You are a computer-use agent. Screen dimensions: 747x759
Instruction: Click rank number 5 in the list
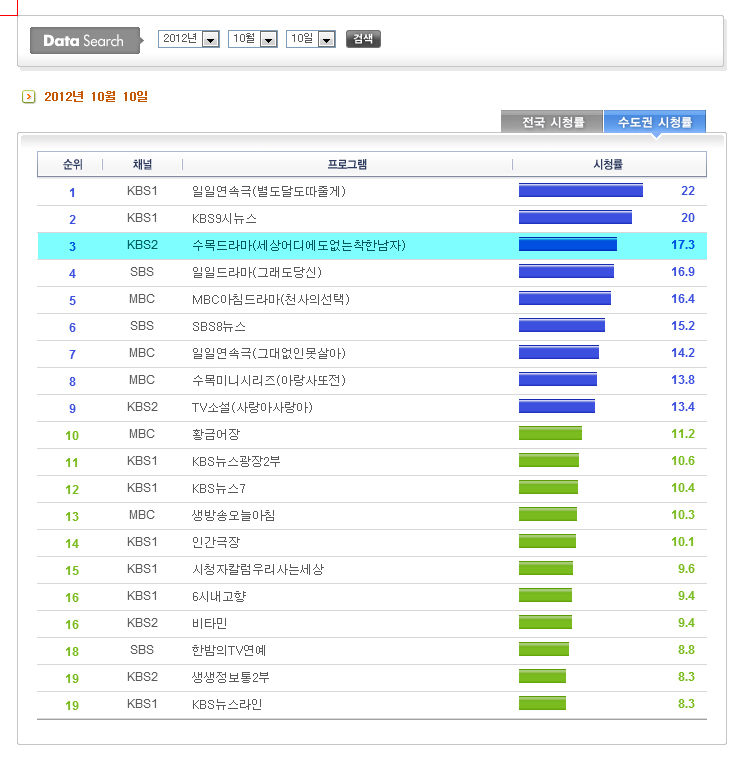click(72, 301)
